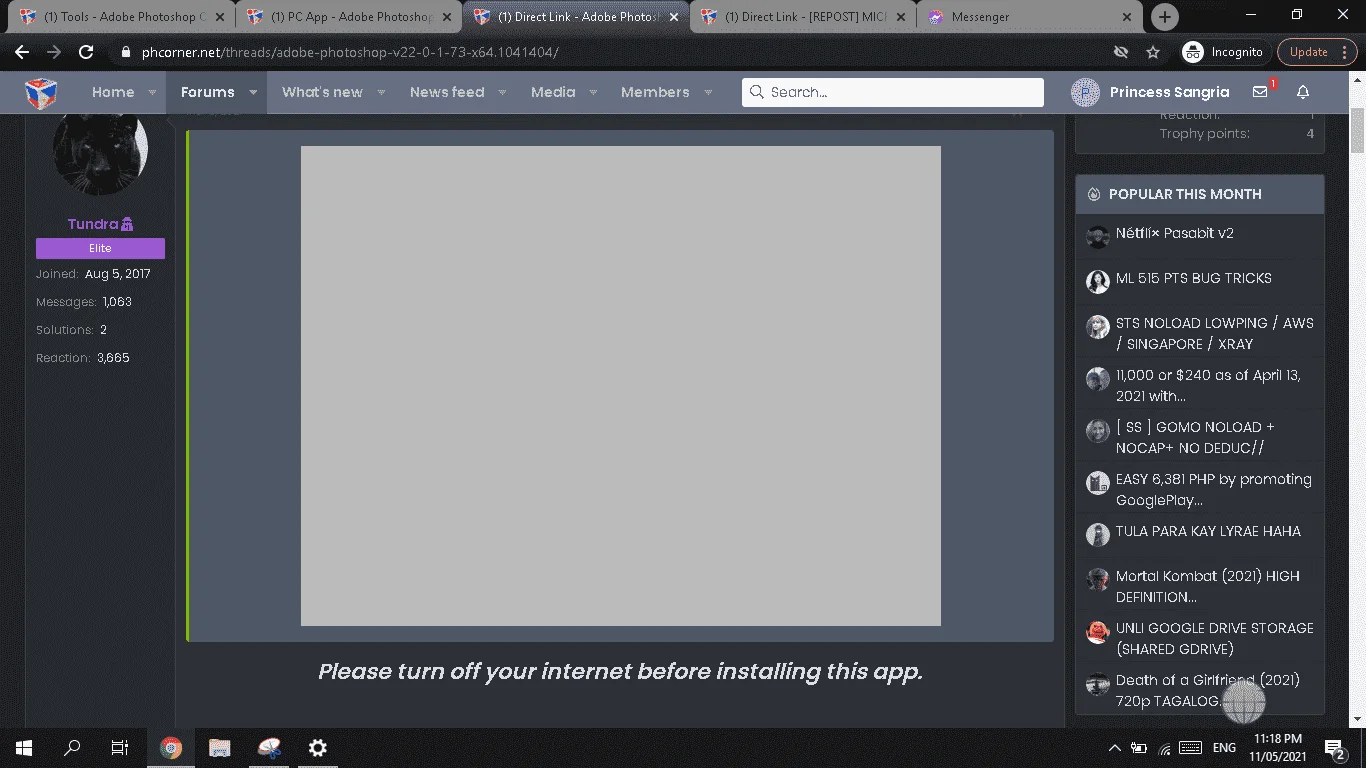Click Princess Sangria profile avatar
This screenshot has height=768, width=1366.
[x=1085, y=93]
